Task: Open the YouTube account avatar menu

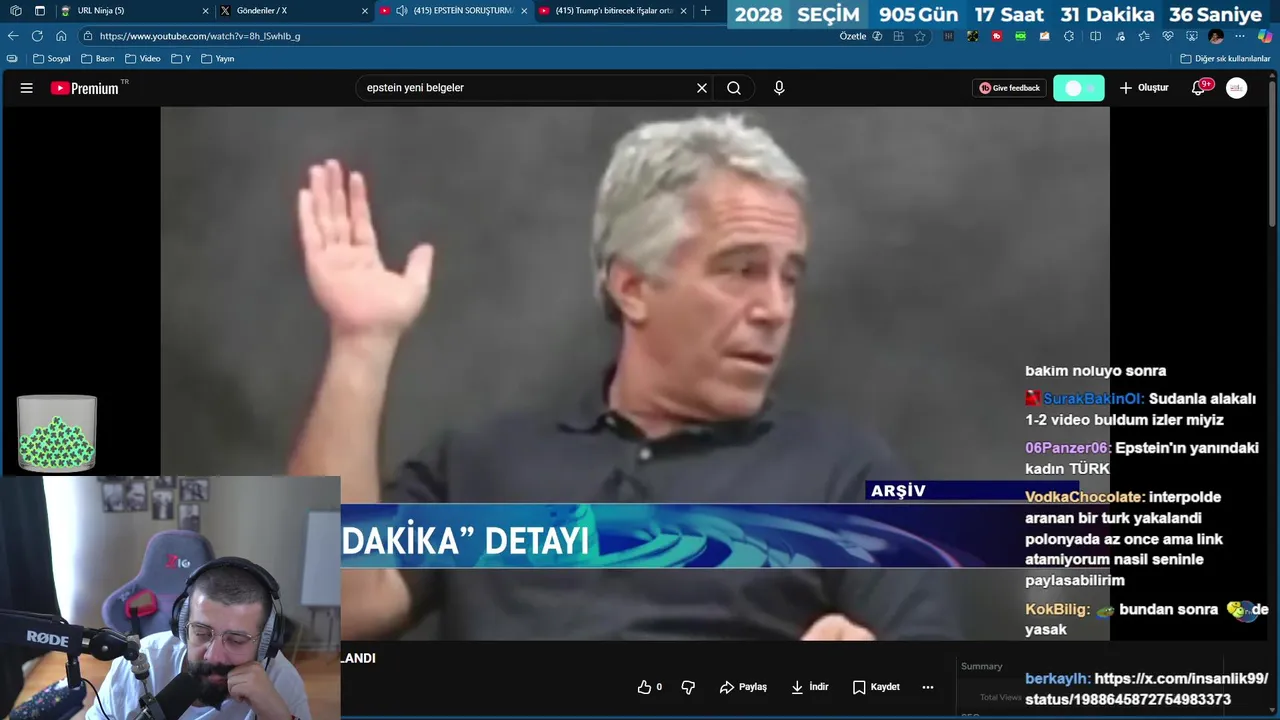Action: pyautogui.click(x=1237, y=88)
